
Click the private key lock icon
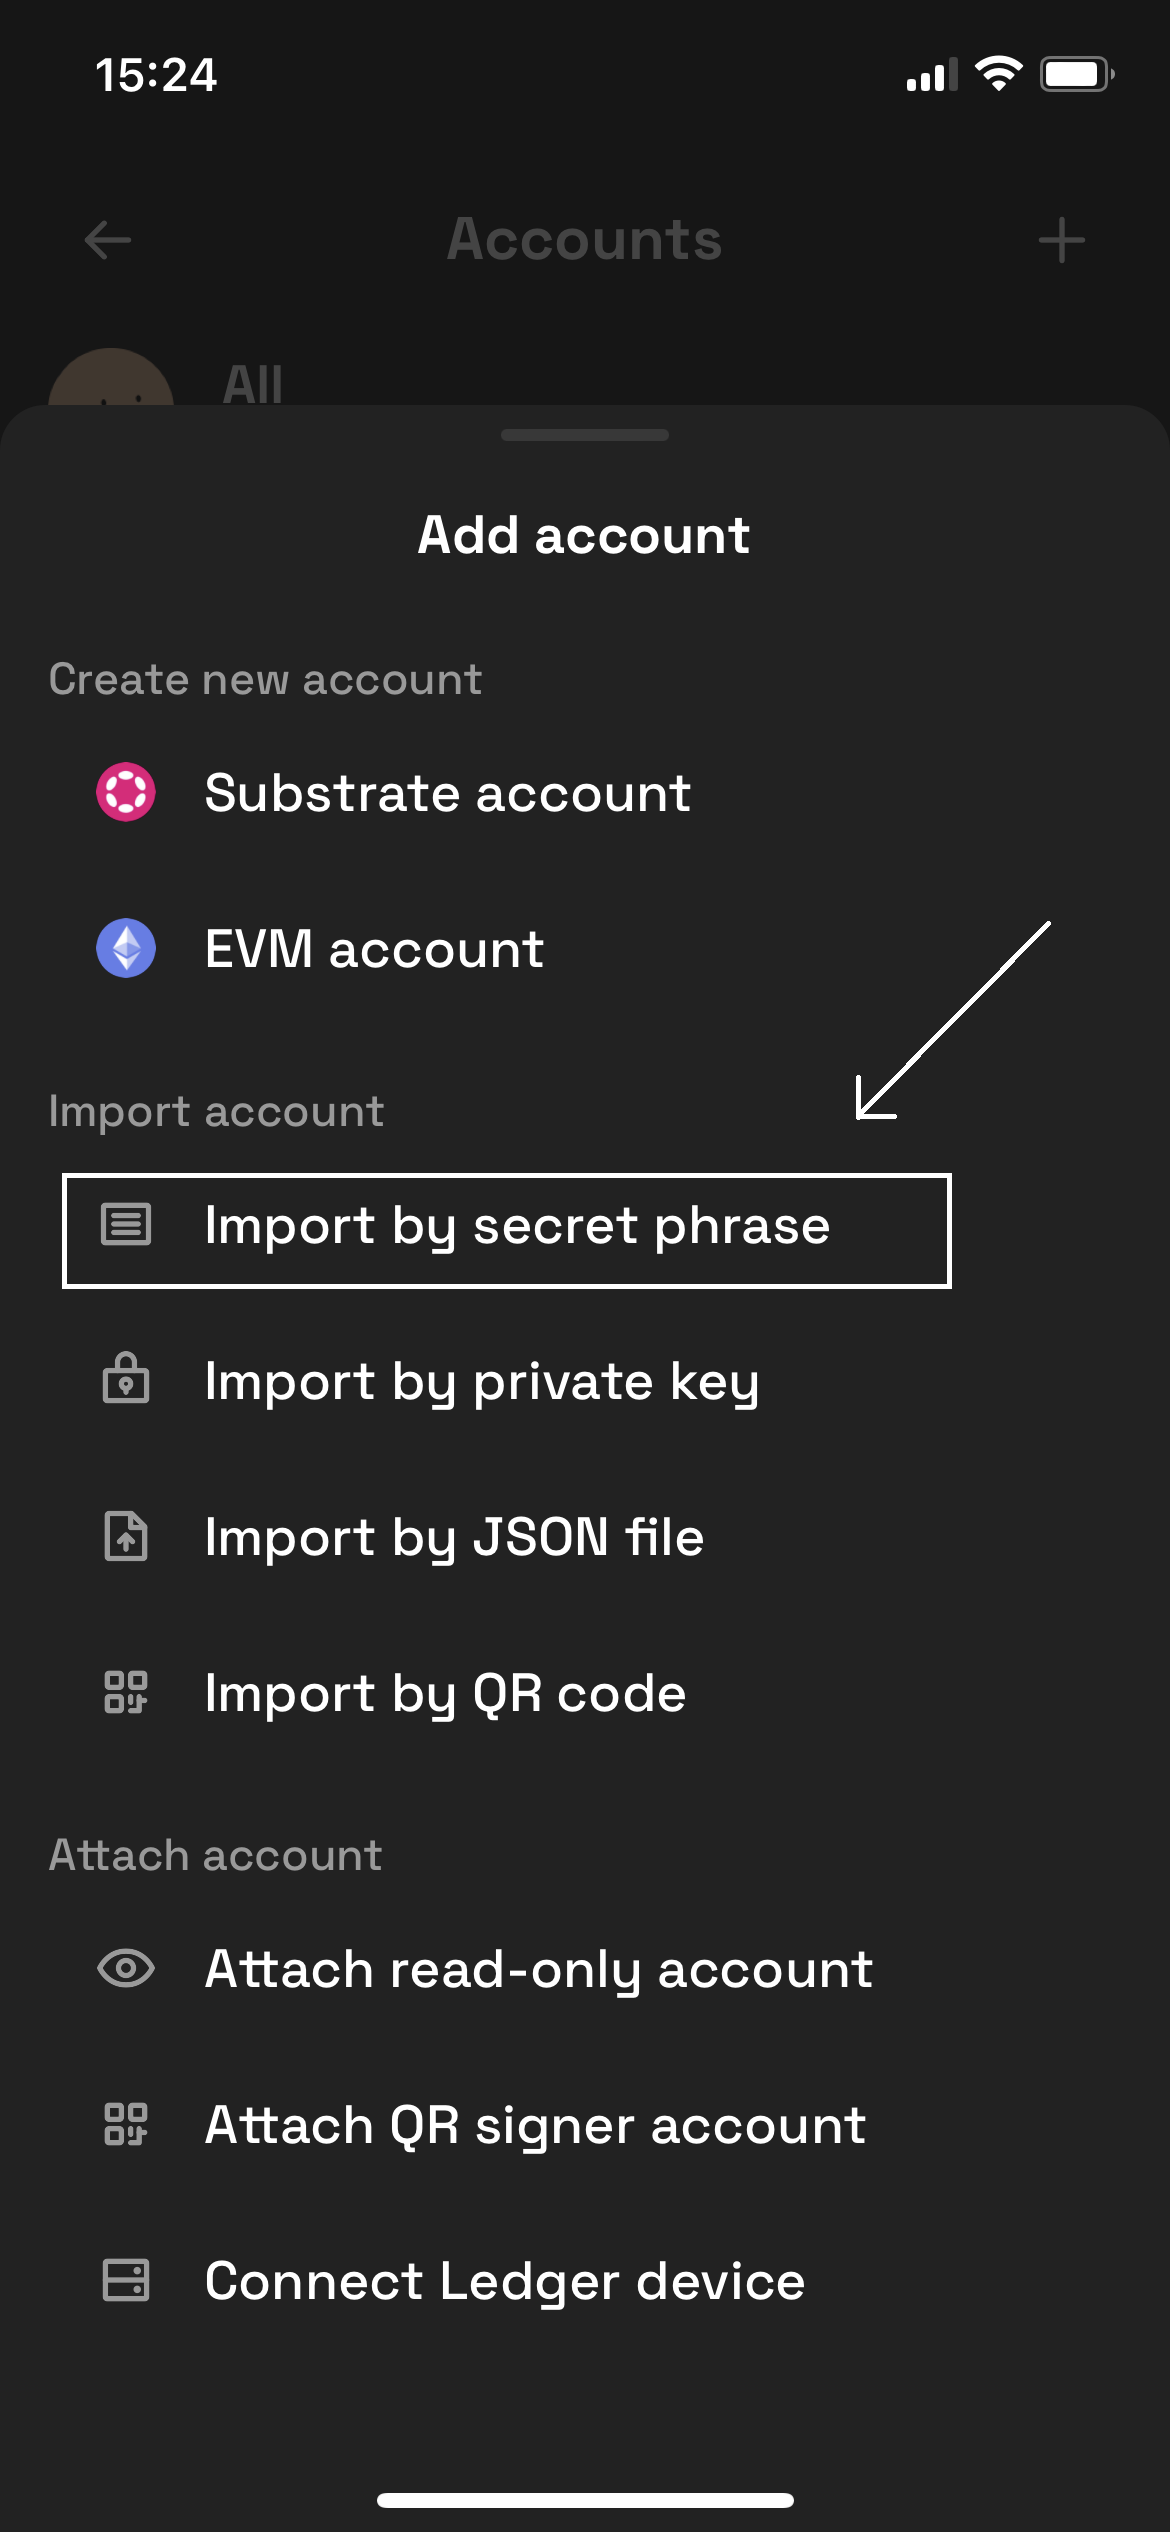pyautogui.click(x=126, y=1378)
